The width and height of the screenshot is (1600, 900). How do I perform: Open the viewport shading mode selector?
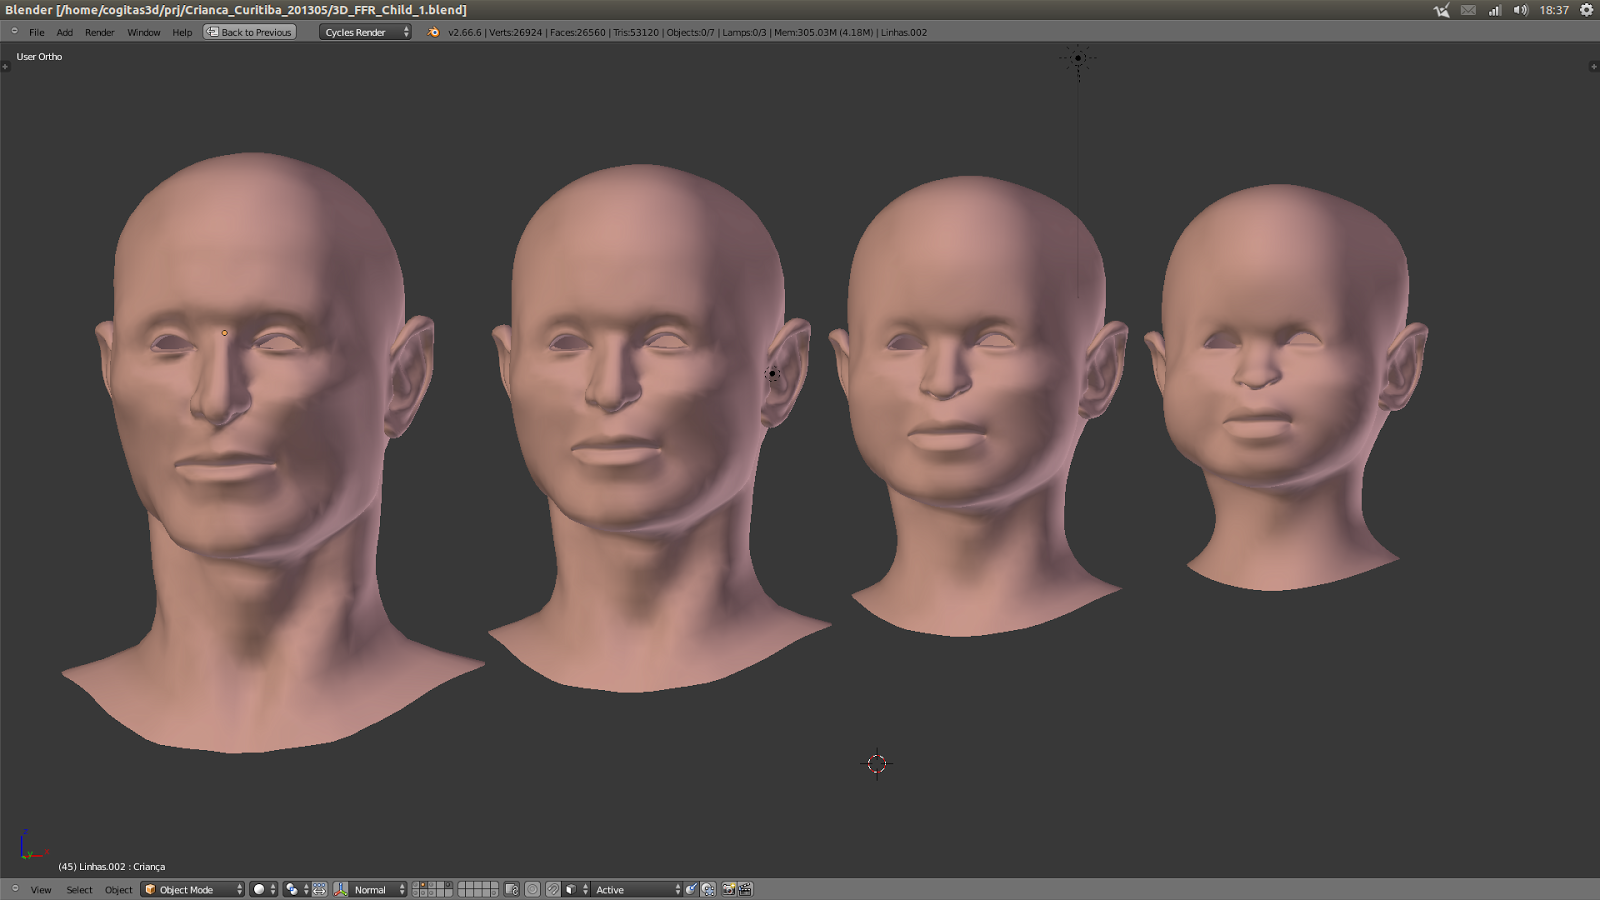258,889
